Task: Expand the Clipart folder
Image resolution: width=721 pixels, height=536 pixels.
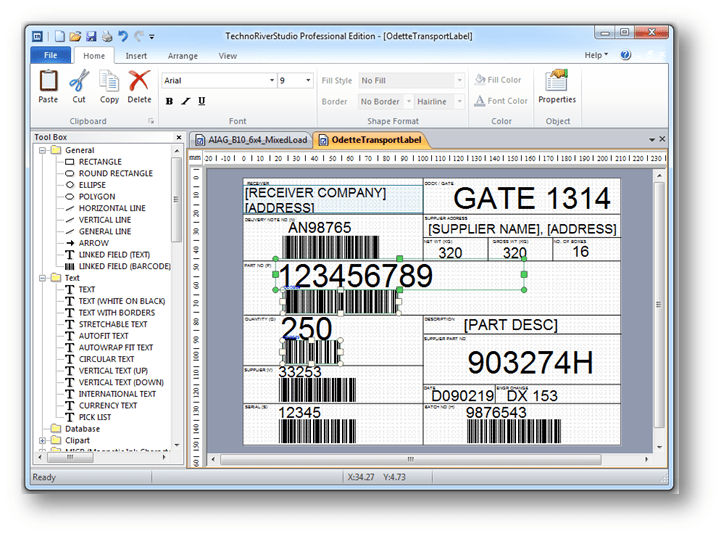Action: point(42,440)
